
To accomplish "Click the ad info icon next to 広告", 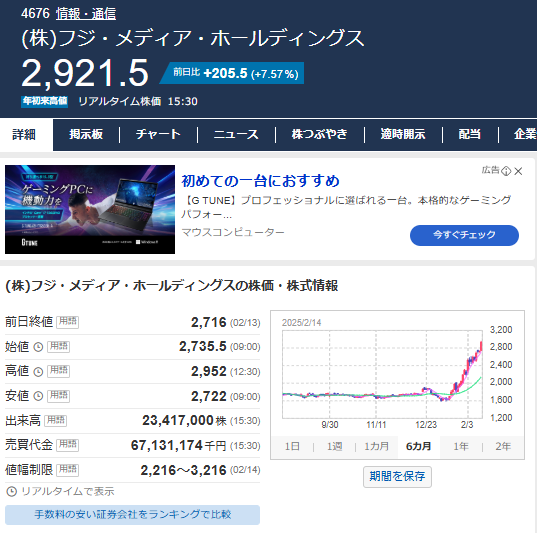I will tap(506, 171).
